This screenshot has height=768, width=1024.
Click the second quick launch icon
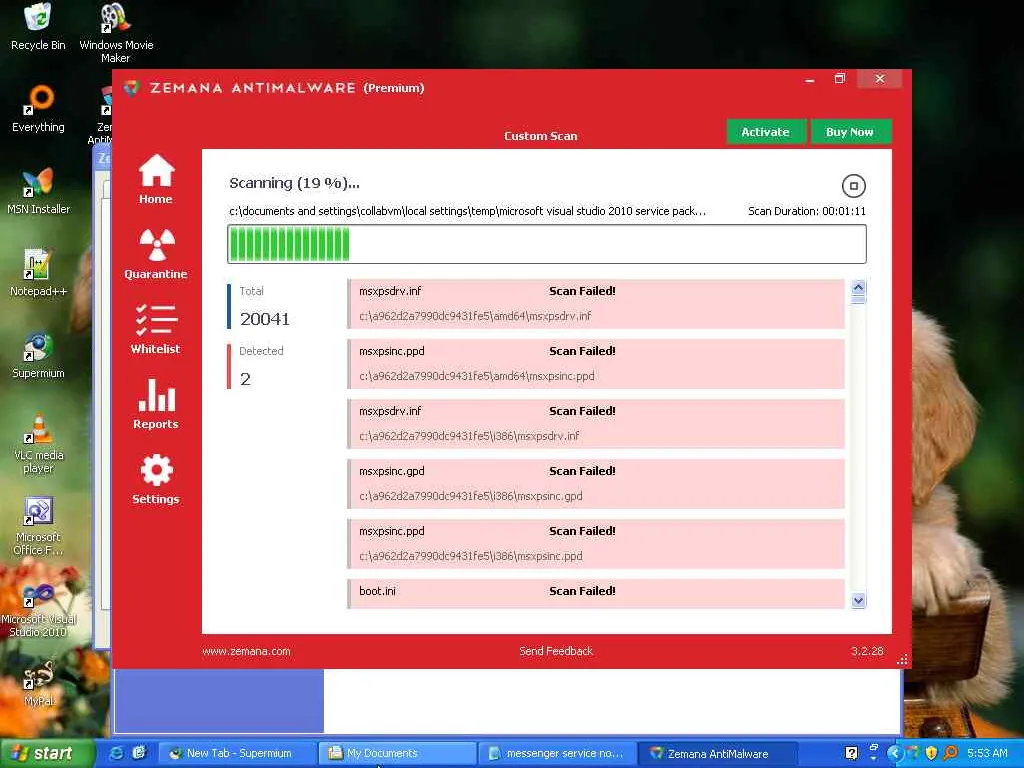point(138,753)
